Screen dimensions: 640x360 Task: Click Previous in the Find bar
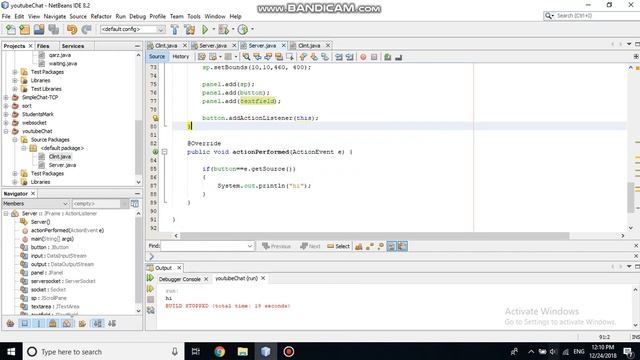point(276,246)
